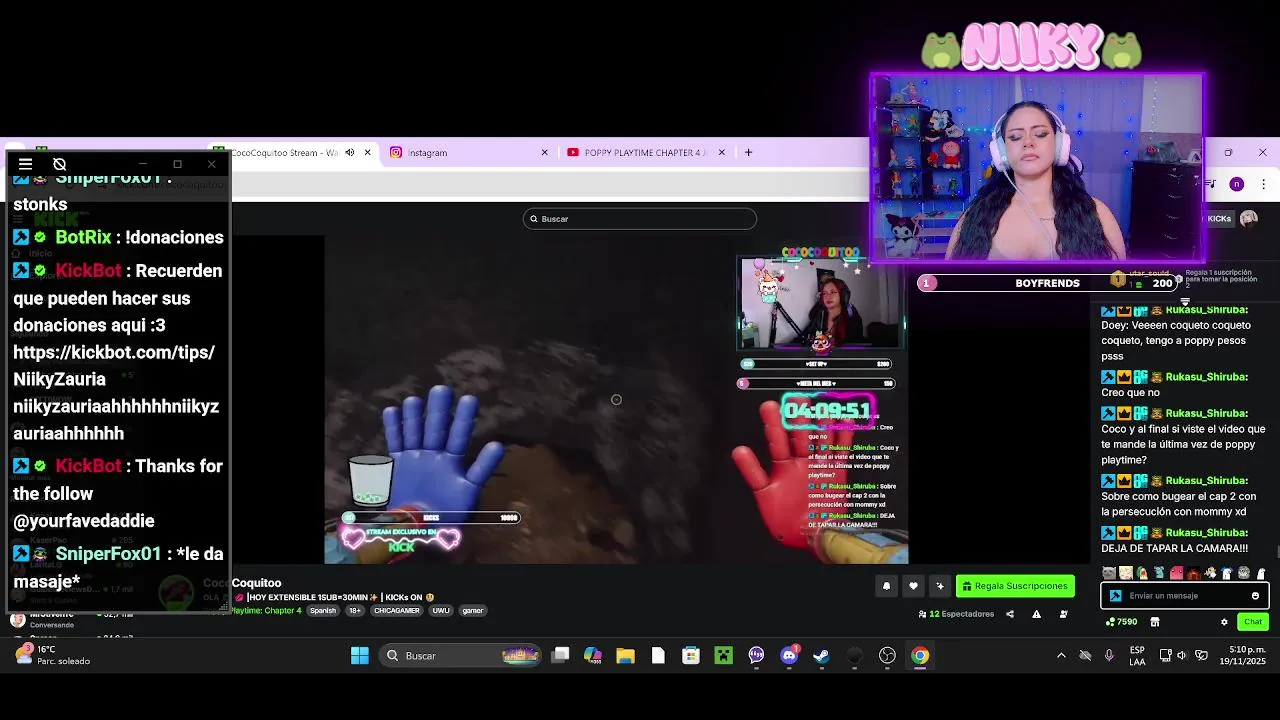
Task: Open OBS Studio from the taskbar
Action: (887, 656)
